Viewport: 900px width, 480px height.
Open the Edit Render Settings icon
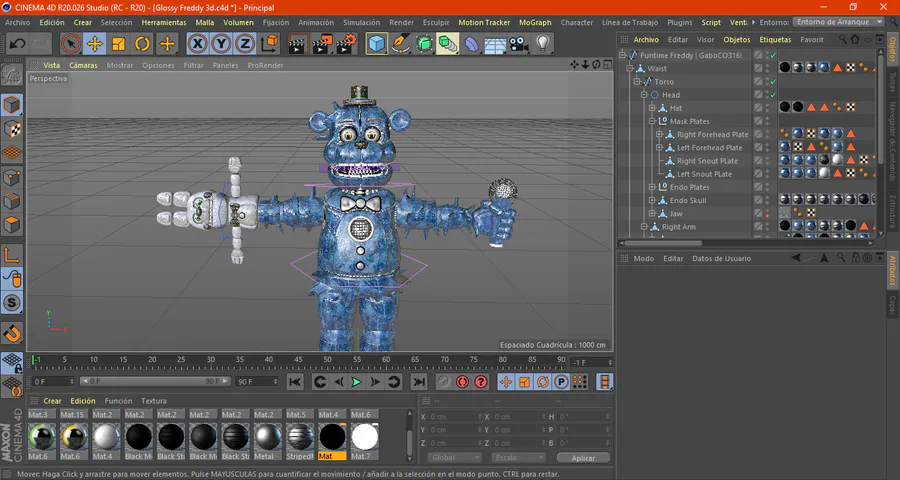pyautogui.click(x=345, y=43)
